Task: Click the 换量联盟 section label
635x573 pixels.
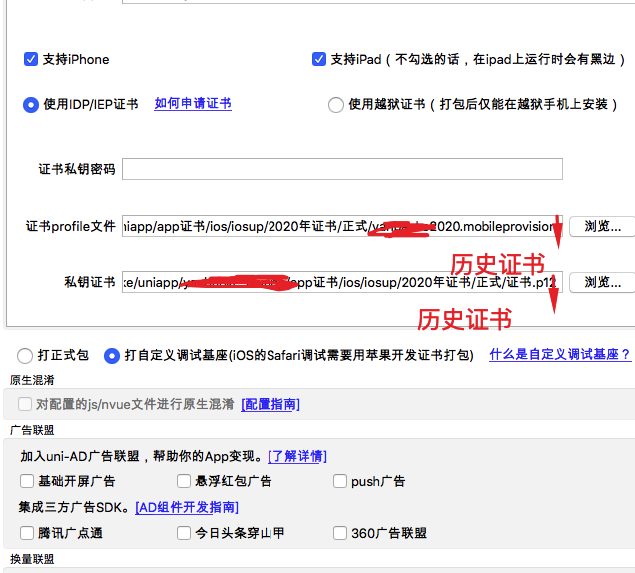Action: click(32, 559)
